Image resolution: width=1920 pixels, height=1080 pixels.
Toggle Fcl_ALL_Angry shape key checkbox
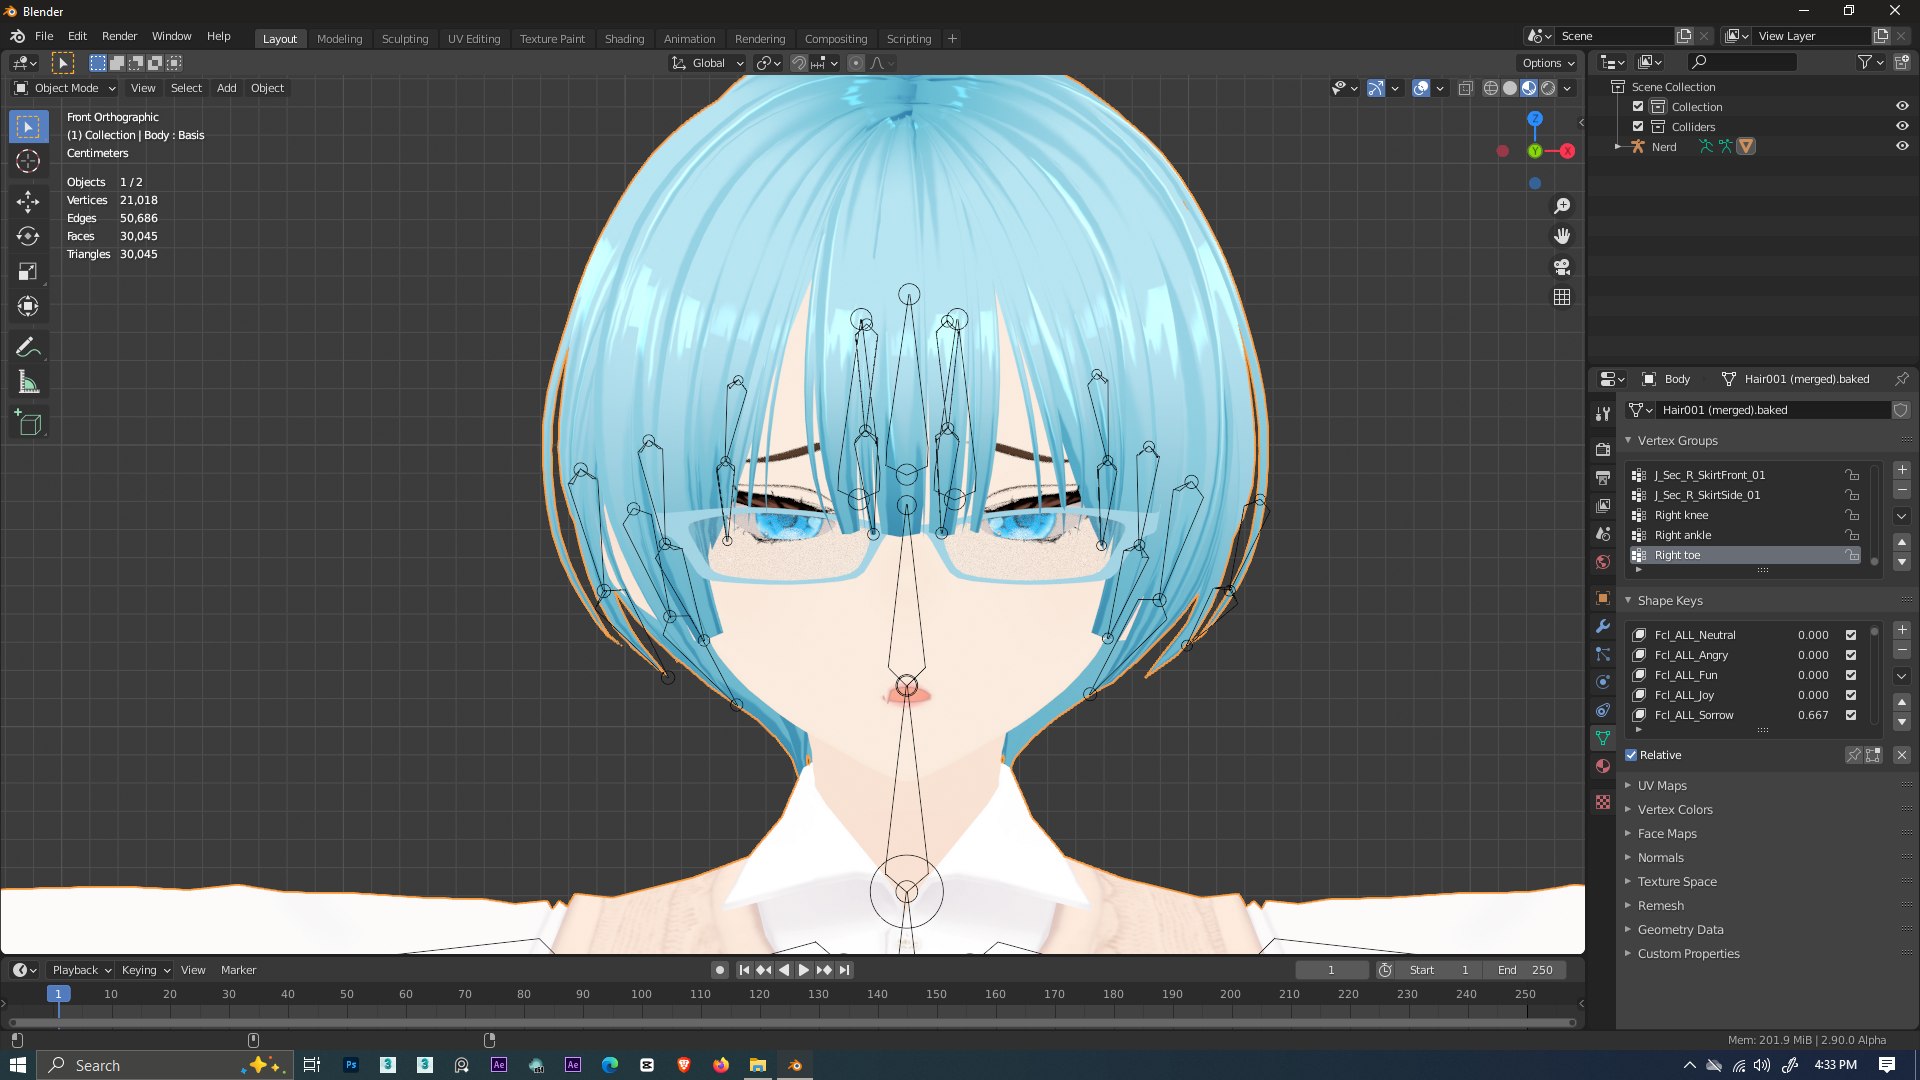click(x=1851, y=655)
